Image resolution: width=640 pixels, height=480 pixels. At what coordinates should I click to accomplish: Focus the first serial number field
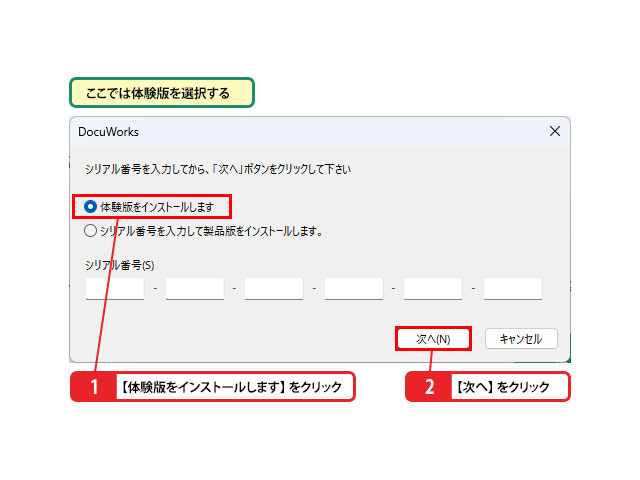pyautogui.click(x=115, y=289)
